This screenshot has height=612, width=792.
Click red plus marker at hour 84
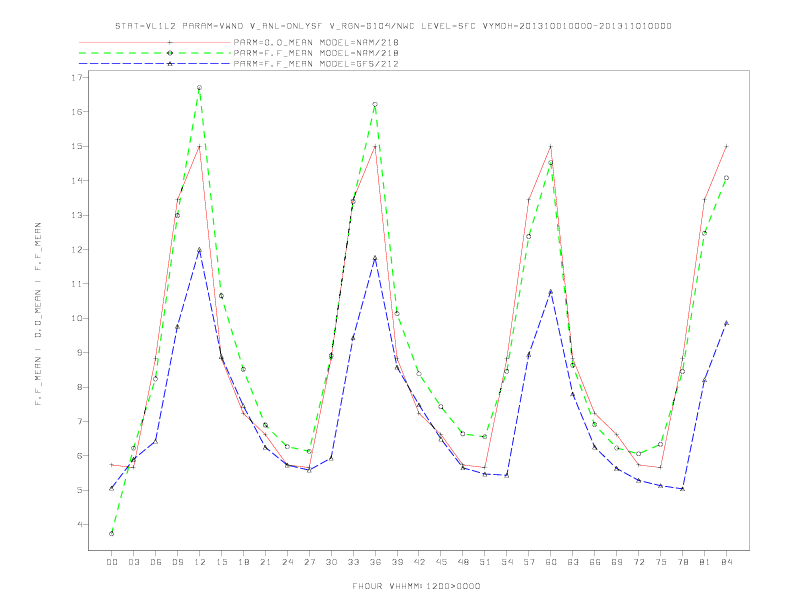[727, 146]
